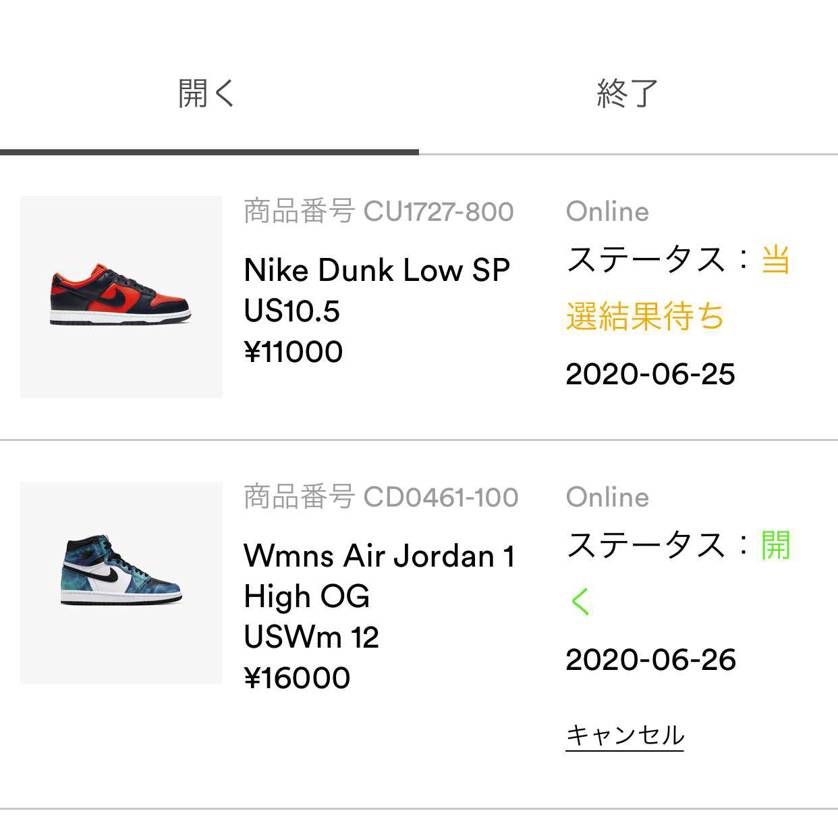Image resolution: width=838 pixels, height=830 pixels.
Task: Click the green 開く status text
Action: (774, 546)
